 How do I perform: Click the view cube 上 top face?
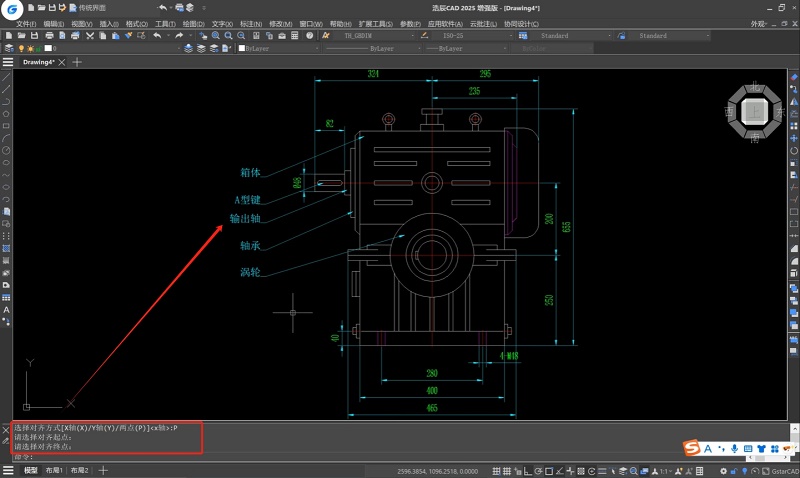(755, 112)
